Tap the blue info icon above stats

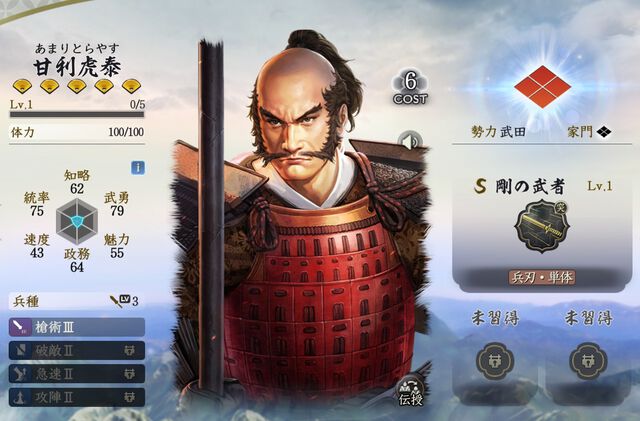[x=138, y=167]
